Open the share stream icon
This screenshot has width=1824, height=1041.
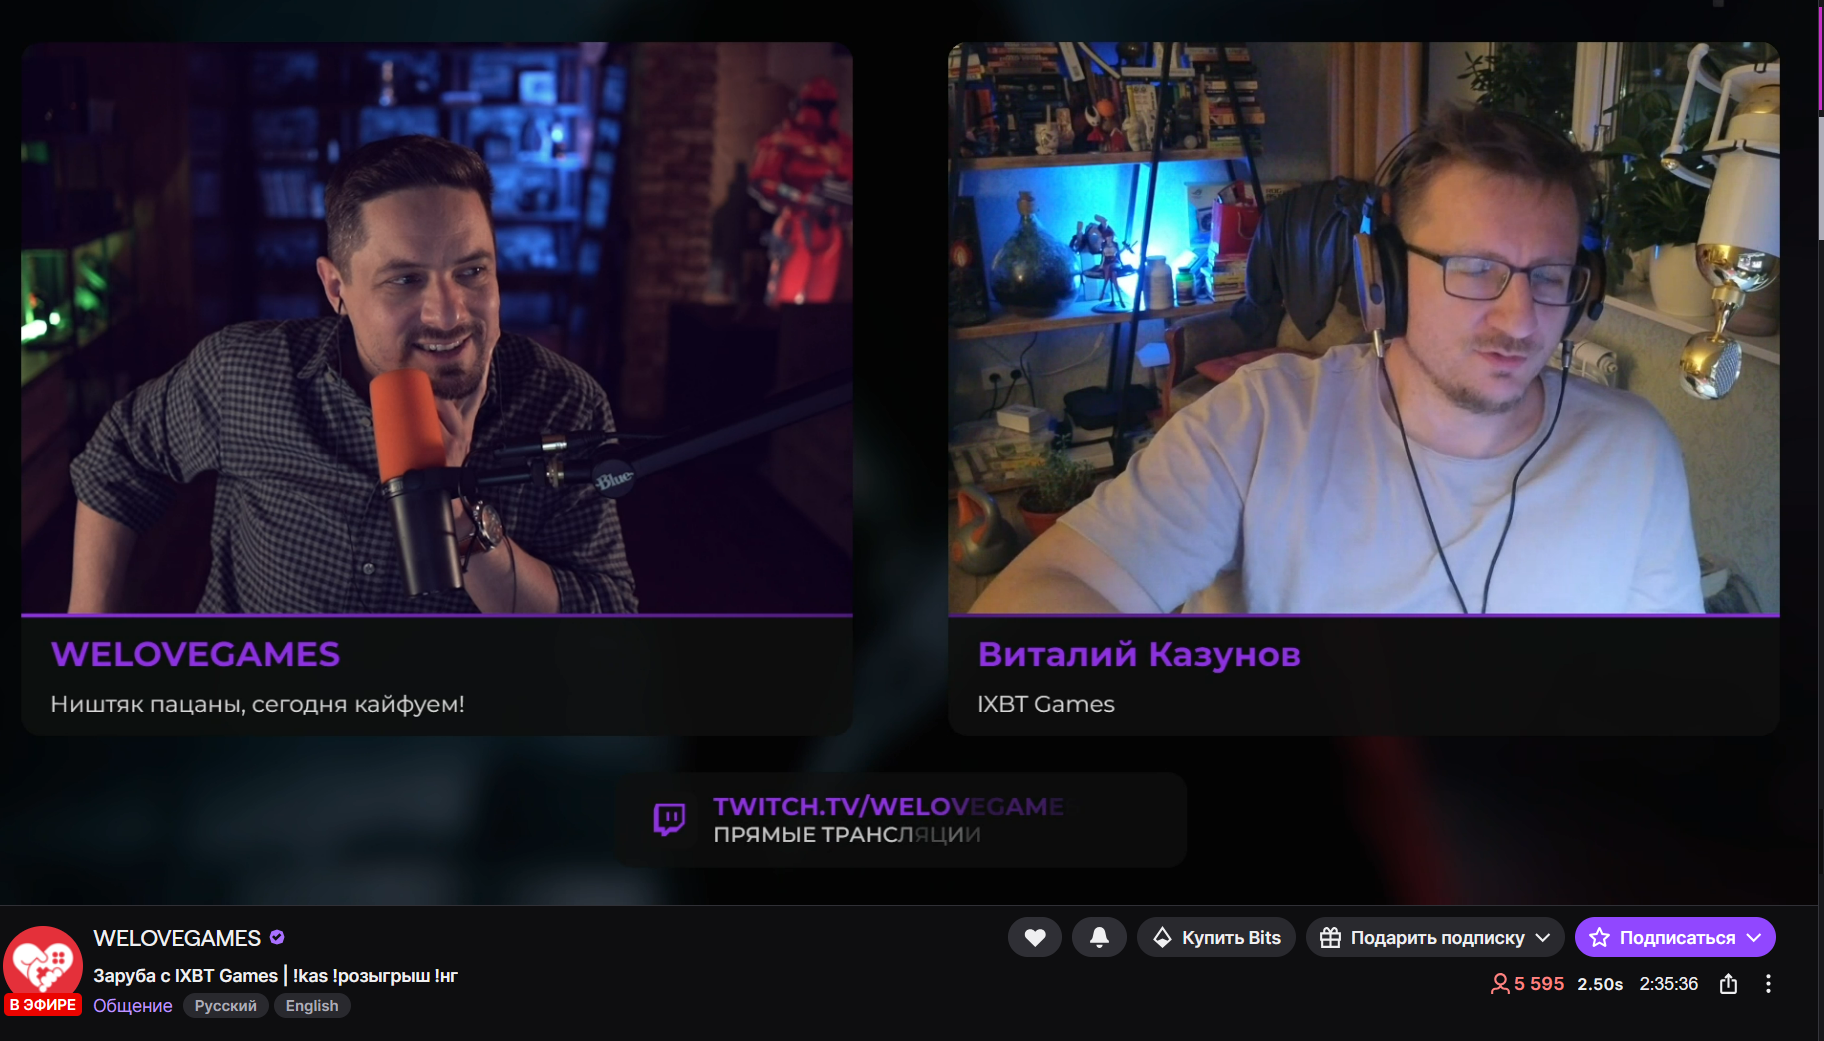click(1728, 984)
